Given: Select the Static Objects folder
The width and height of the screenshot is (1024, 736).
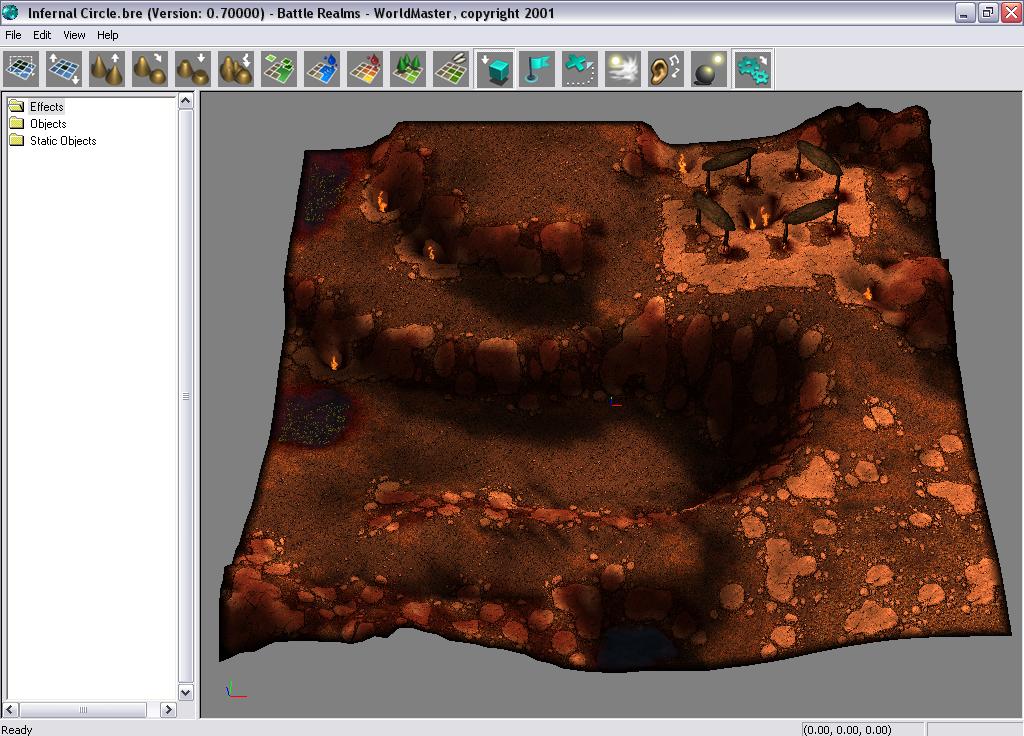Looking at the screenshot, I should coord(63,140).
